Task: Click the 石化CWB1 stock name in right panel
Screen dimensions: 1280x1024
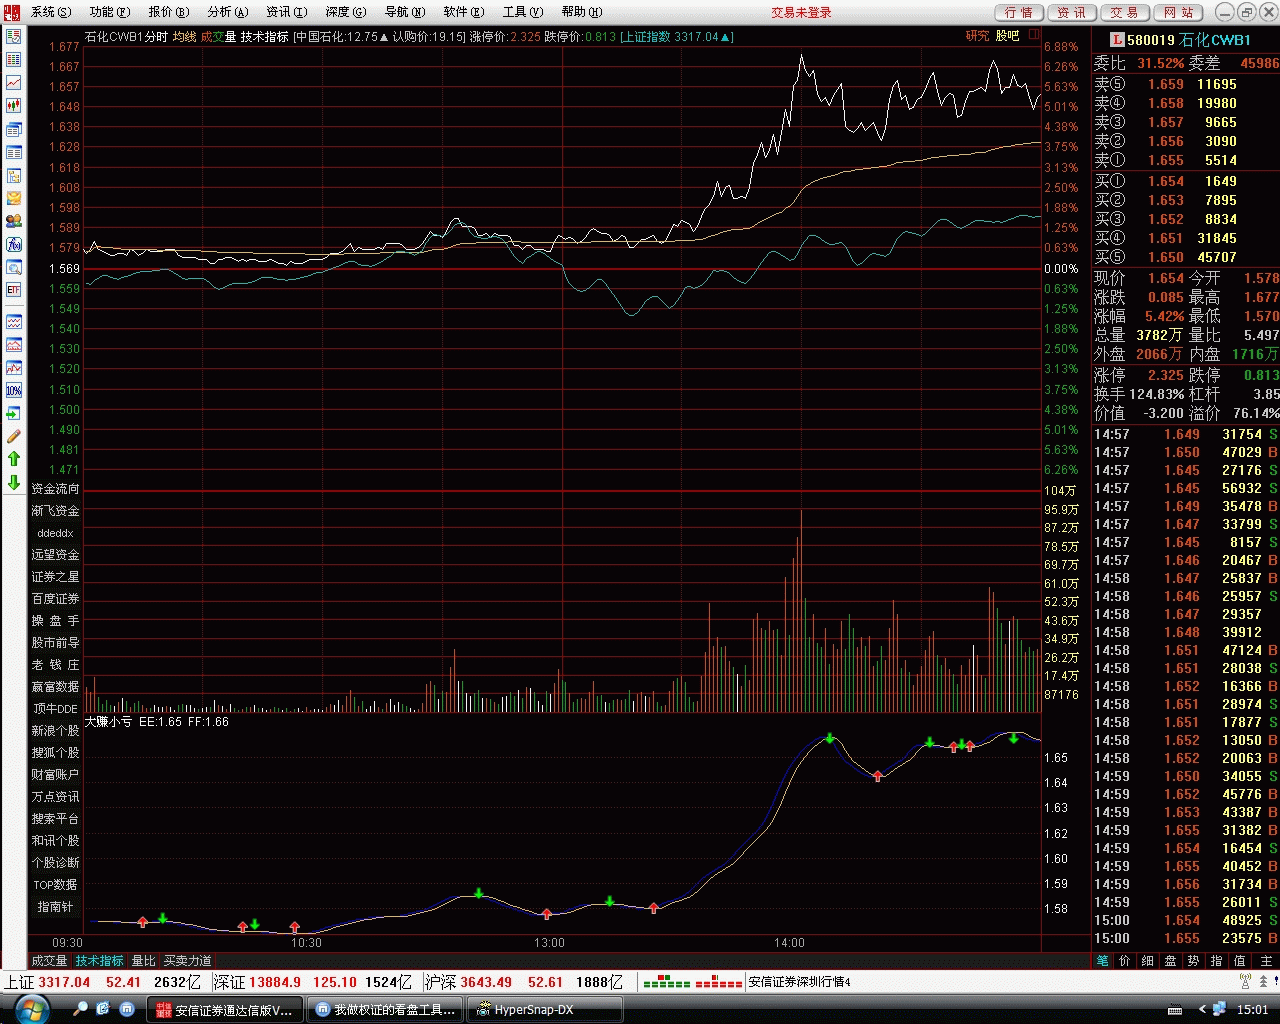Action: pyautogui.click(x=1215, y=40)
